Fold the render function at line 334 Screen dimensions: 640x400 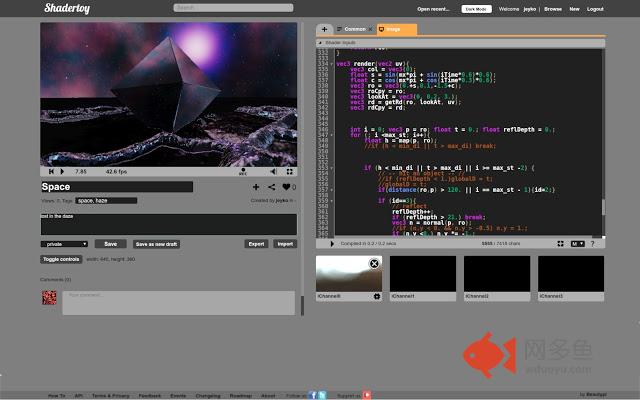(332, 64)
